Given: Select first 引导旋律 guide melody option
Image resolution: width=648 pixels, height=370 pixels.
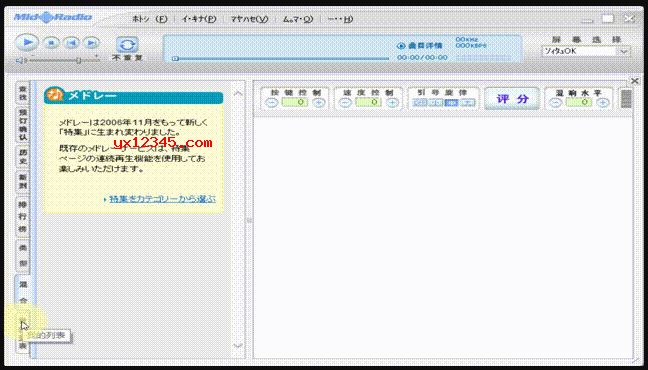Looking at the screenshot, I should [420, 103].
